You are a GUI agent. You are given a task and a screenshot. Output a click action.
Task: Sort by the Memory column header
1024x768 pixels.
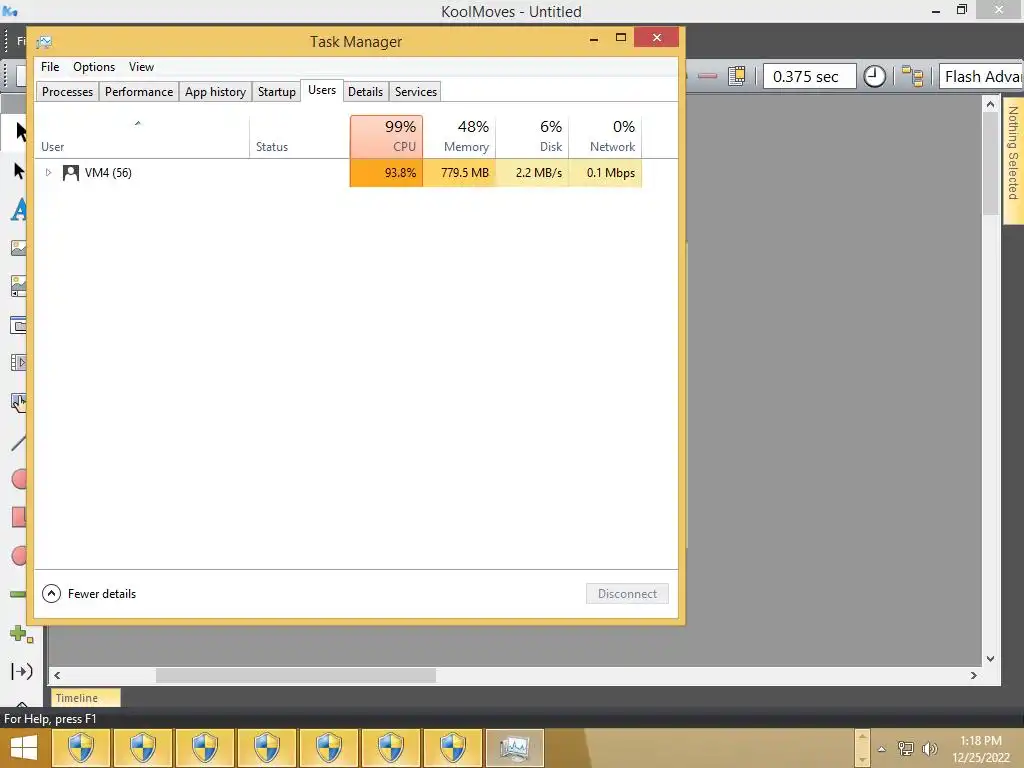[459, 137]
